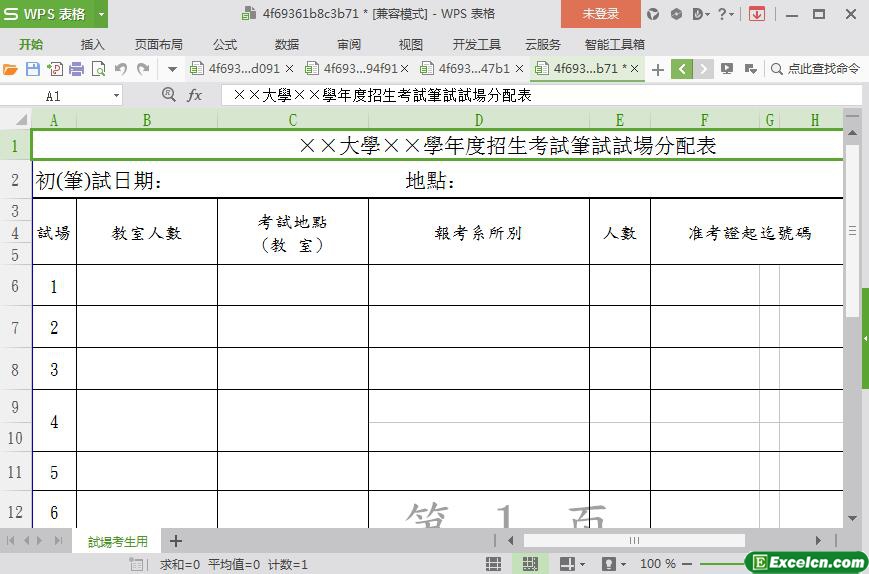This screenshot has width=869, height=574.
Task: Click the red download update icon
Action: click(756, 14)
